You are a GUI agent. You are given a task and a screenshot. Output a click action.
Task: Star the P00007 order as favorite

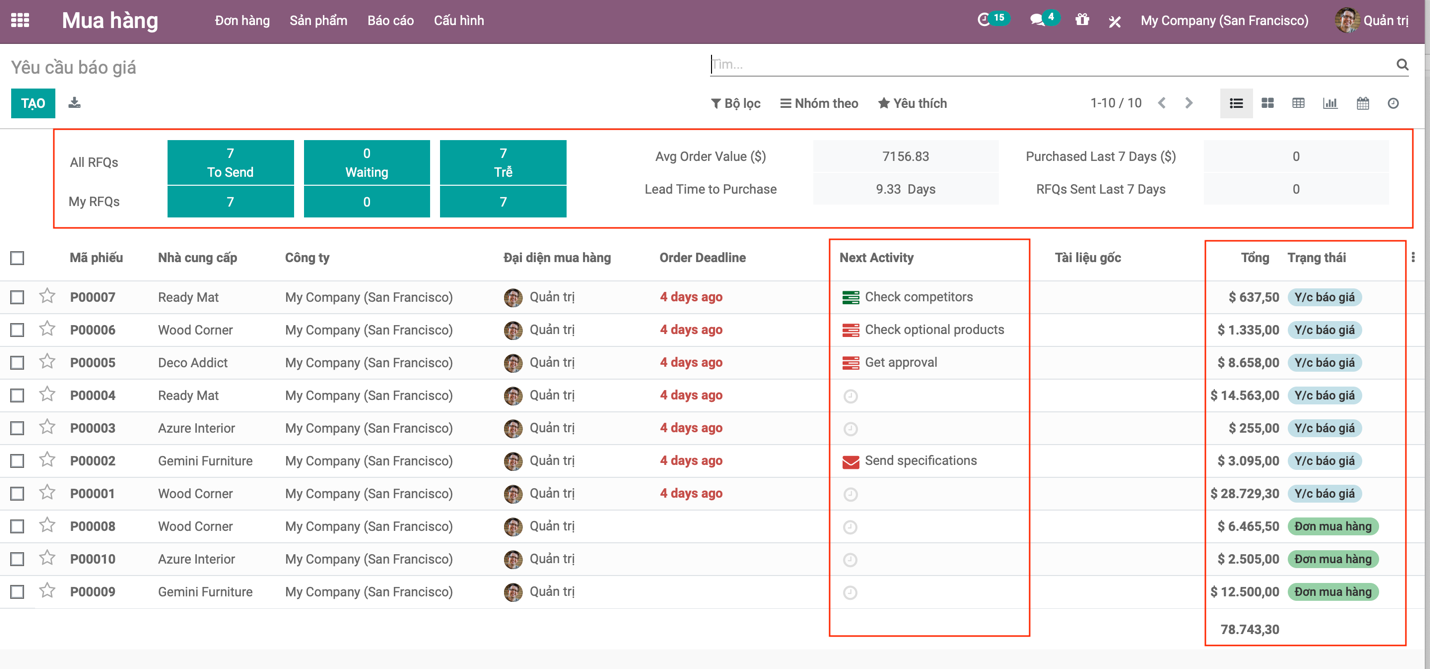[x=47, y=297]
